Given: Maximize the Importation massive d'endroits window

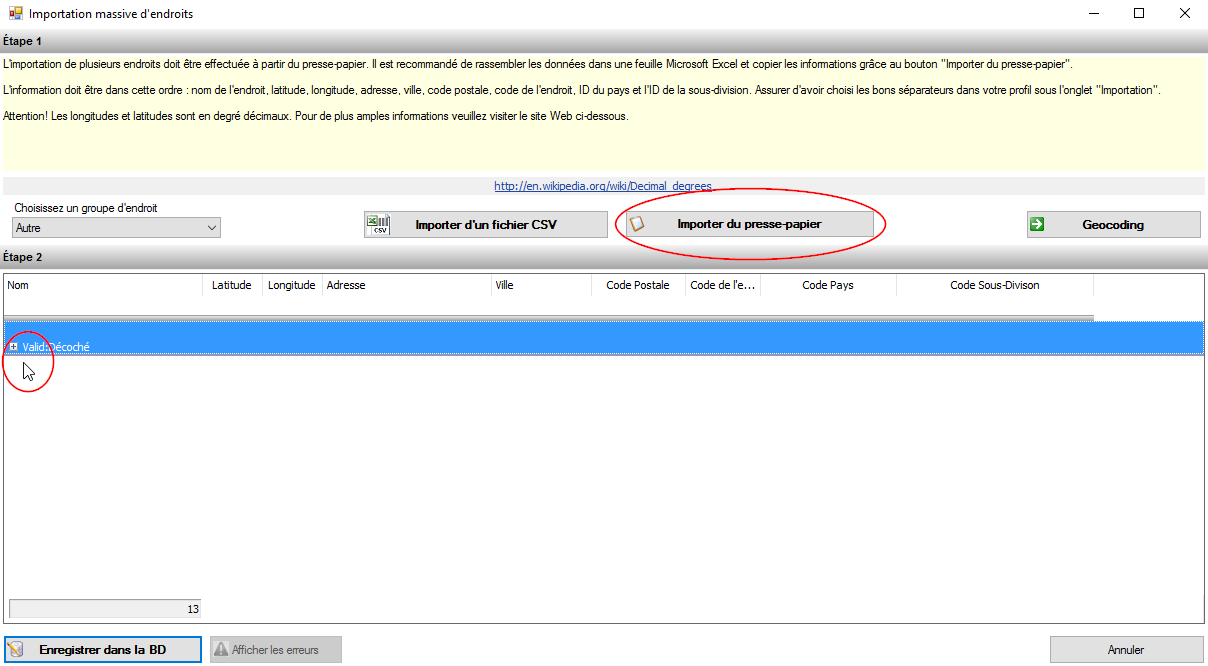Looking at the screenshot, I should click(x=1138, y=14).
